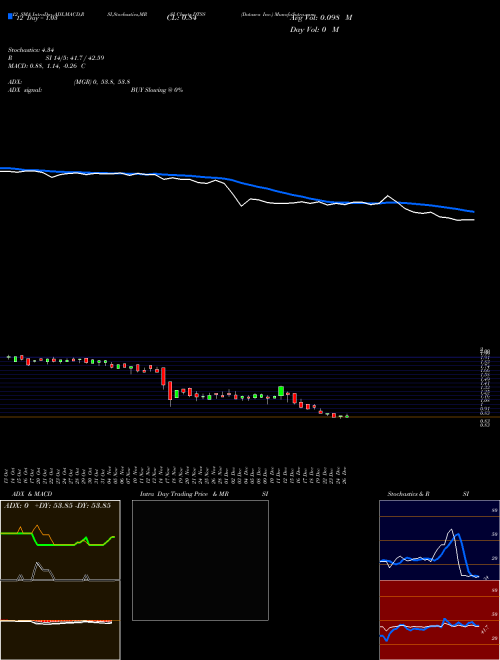This screenshot has width=500, height=660.
Task: Click the 'Day Vol: 0 M' label
Action: click(314, 29)
